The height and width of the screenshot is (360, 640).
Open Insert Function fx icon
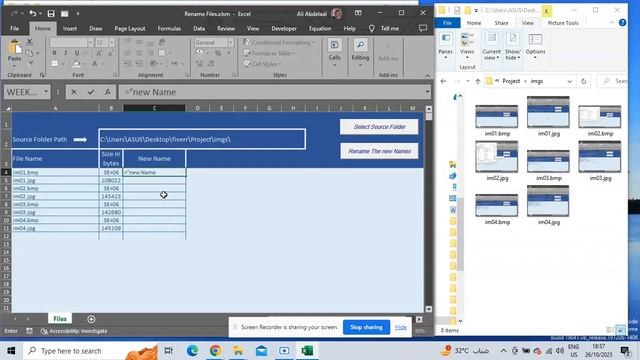(x=107, y=92)
